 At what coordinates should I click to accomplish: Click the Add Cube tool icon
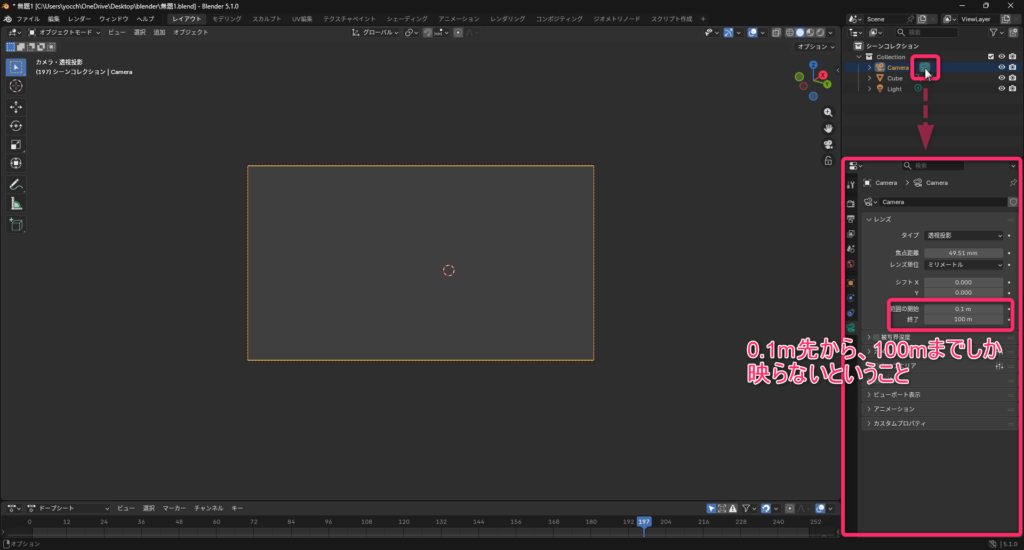pos(16,225)
